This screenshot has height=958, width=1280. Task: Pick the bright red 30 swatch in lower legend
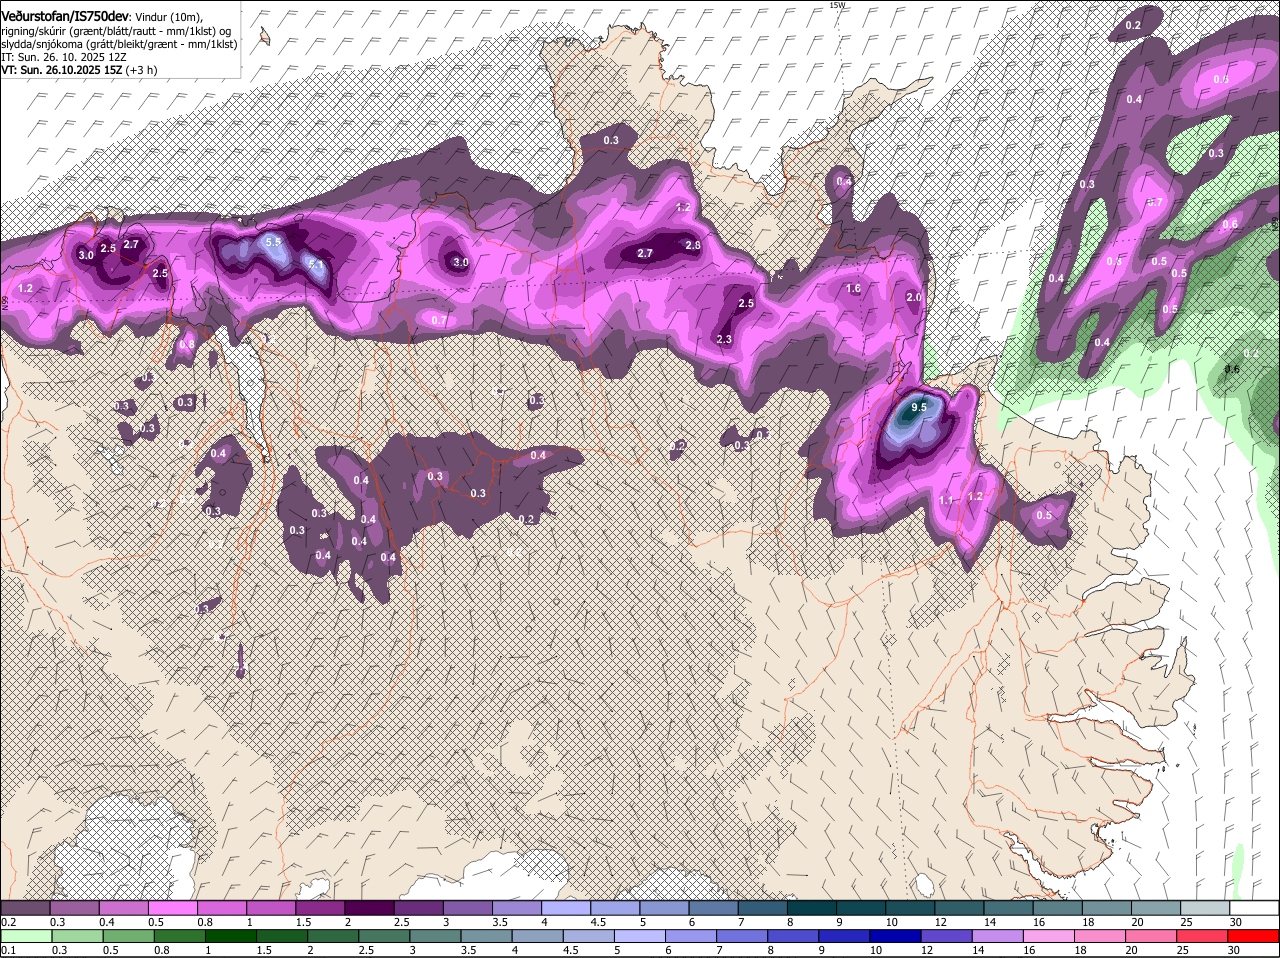tap(1254, 936)
